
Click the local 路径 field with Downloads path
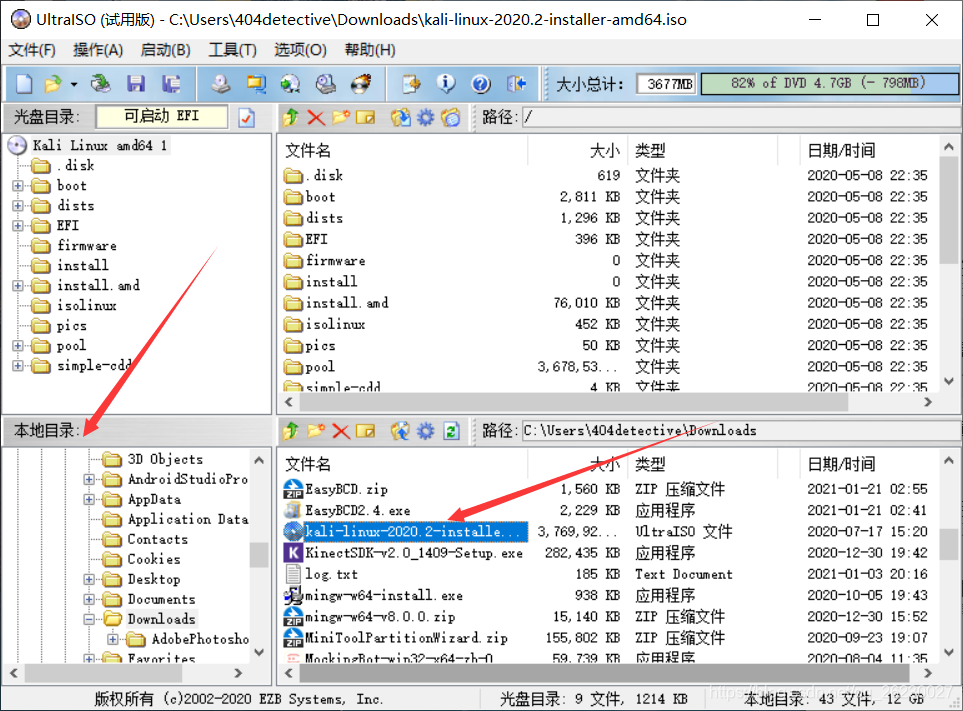click(x=740, y=431)
